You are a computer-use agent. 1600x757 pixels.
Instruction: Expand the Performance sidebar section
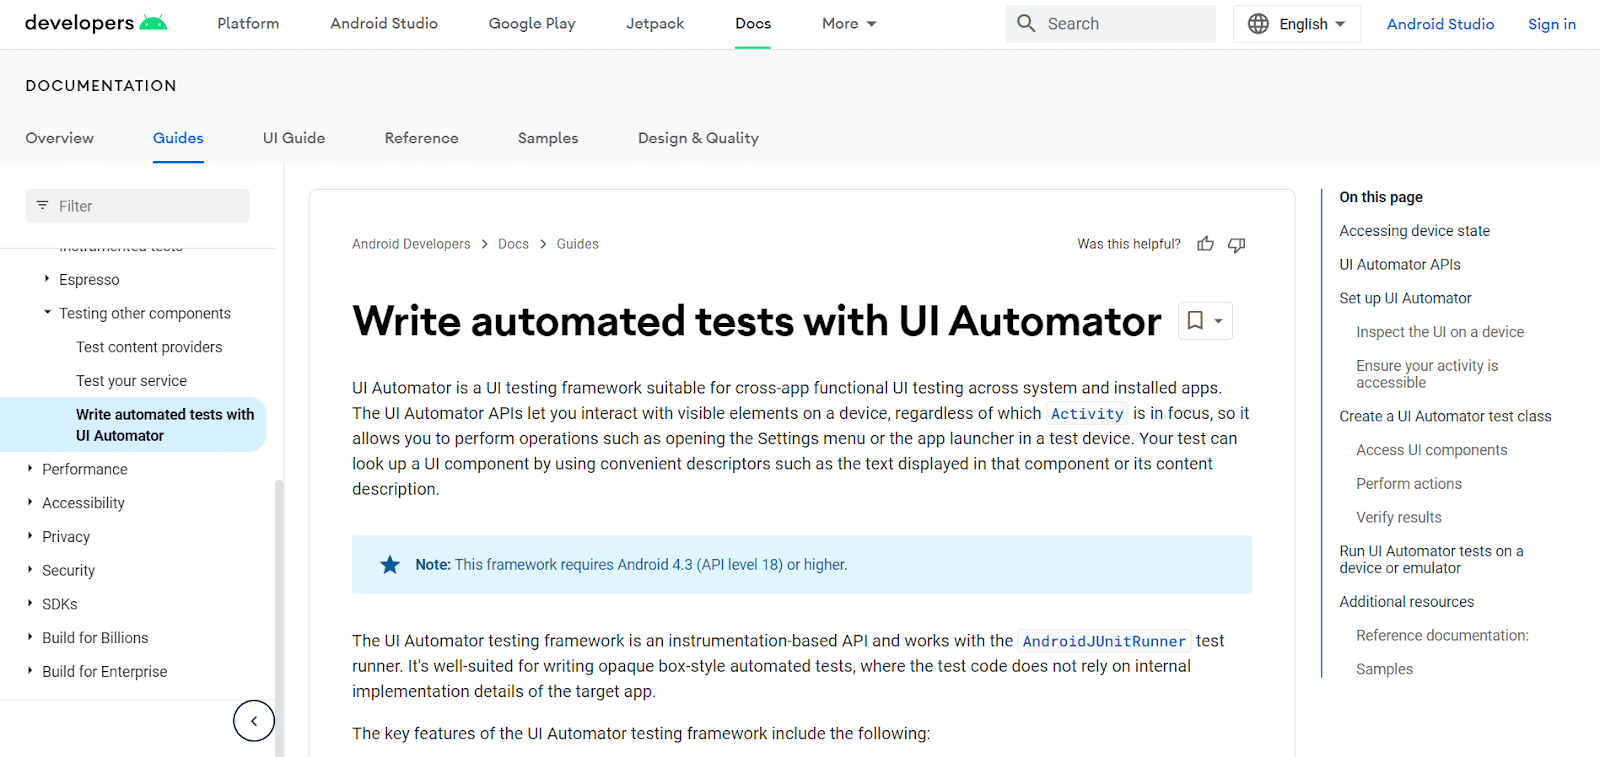[30, 468]
